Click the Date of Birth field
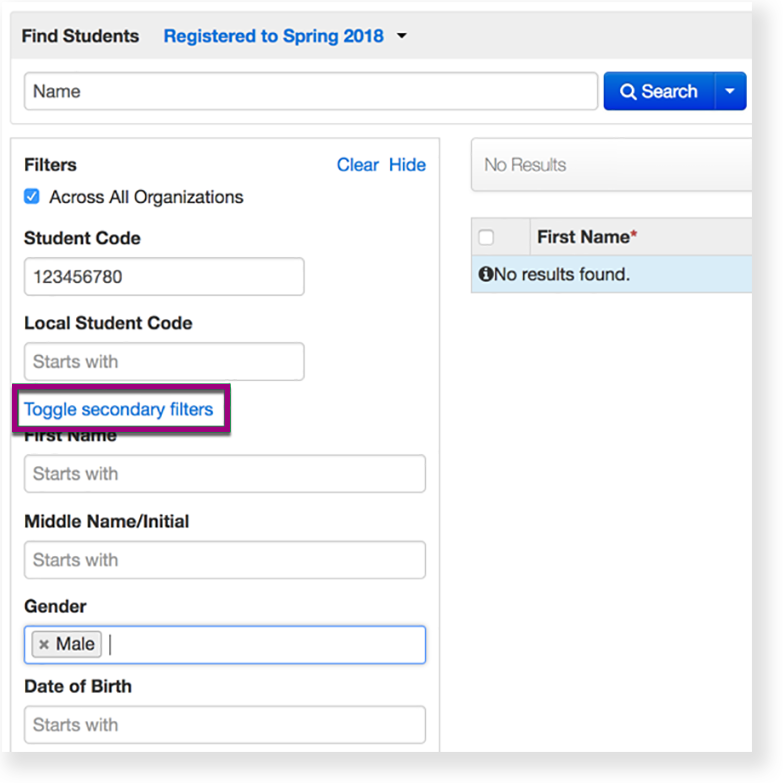 coord(225,725)
